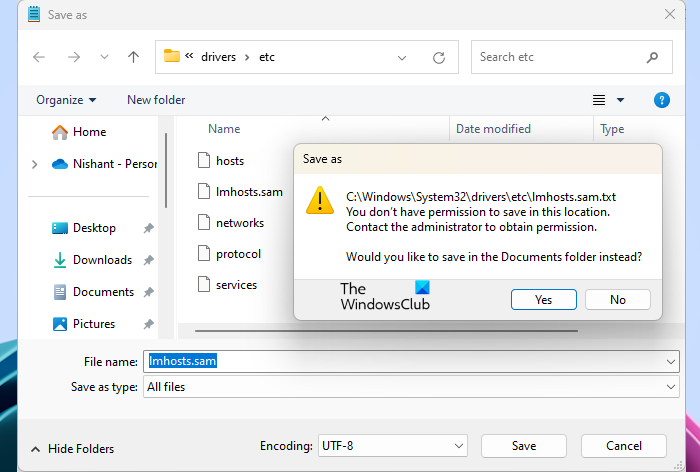Select the hosts file

tap(230, 161)
